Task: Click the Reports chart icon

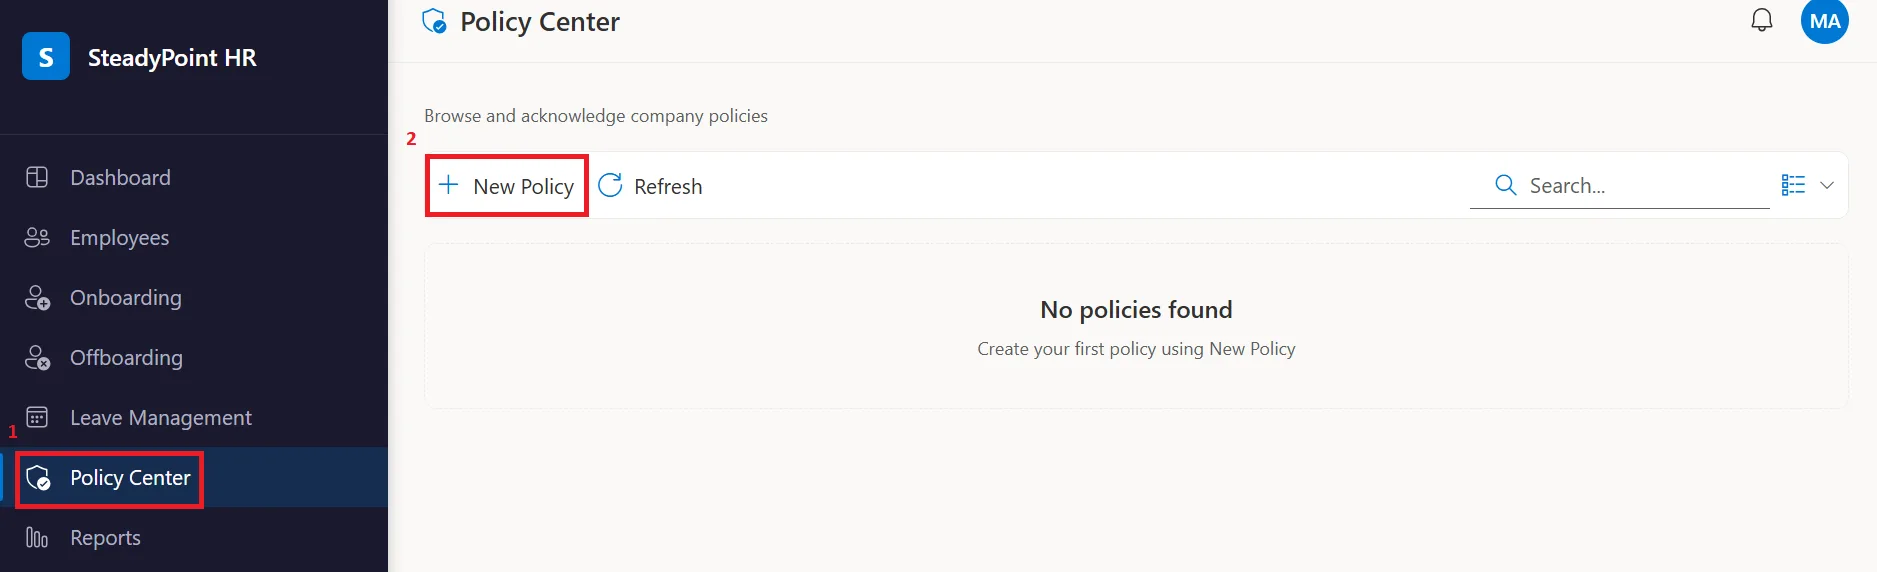Action: pyautogui.click(x=37, y=537)
